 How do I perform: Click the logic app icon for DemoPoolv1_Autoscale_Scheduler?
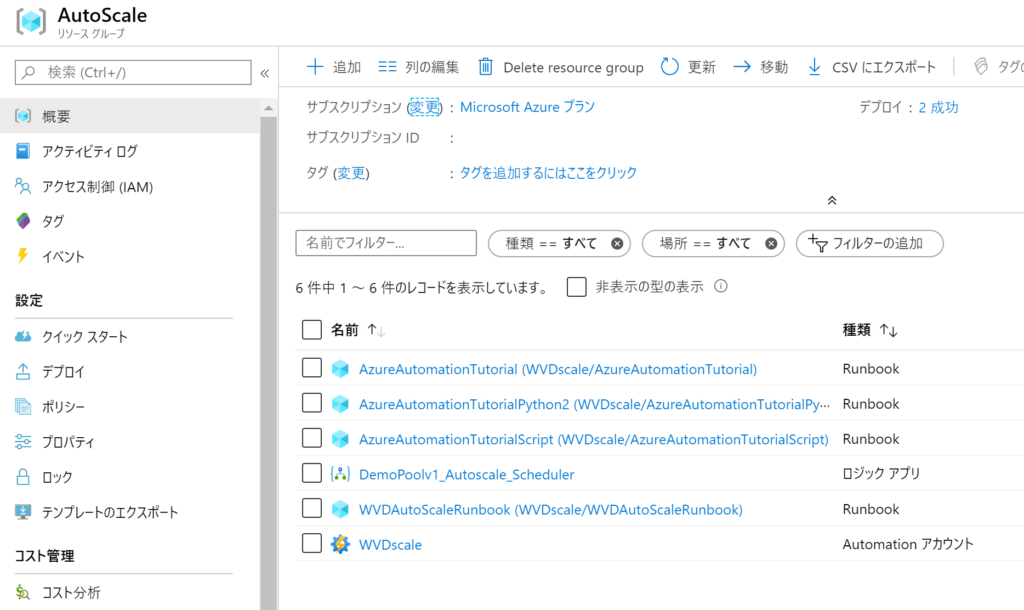pyautogui.click(x=340, y=474)
